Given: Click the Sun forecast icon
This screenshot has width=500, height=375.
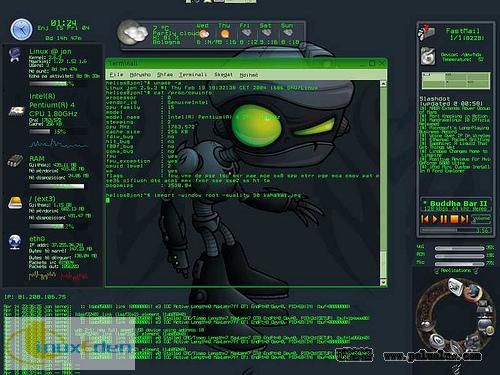Looking at the screenshot, I should tap(287, 33).
